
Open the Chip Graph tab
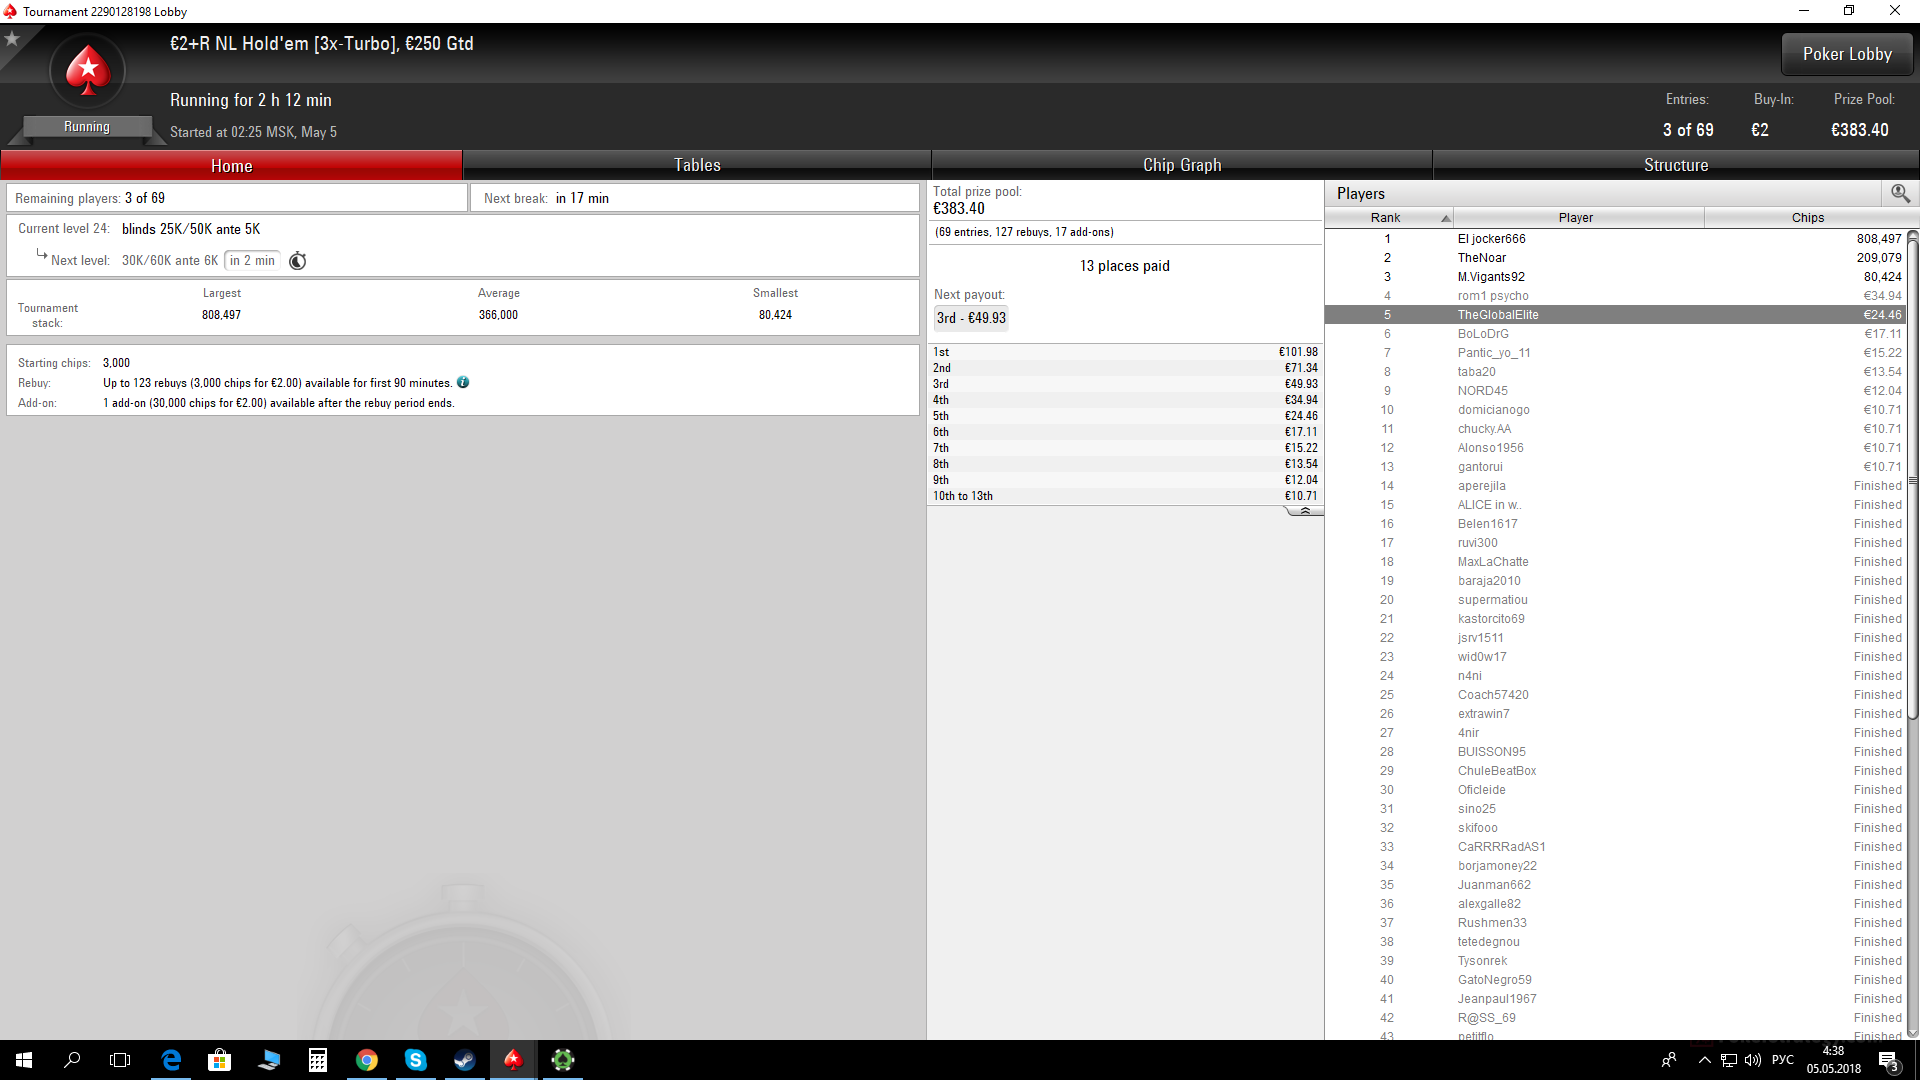[1182, 165]
